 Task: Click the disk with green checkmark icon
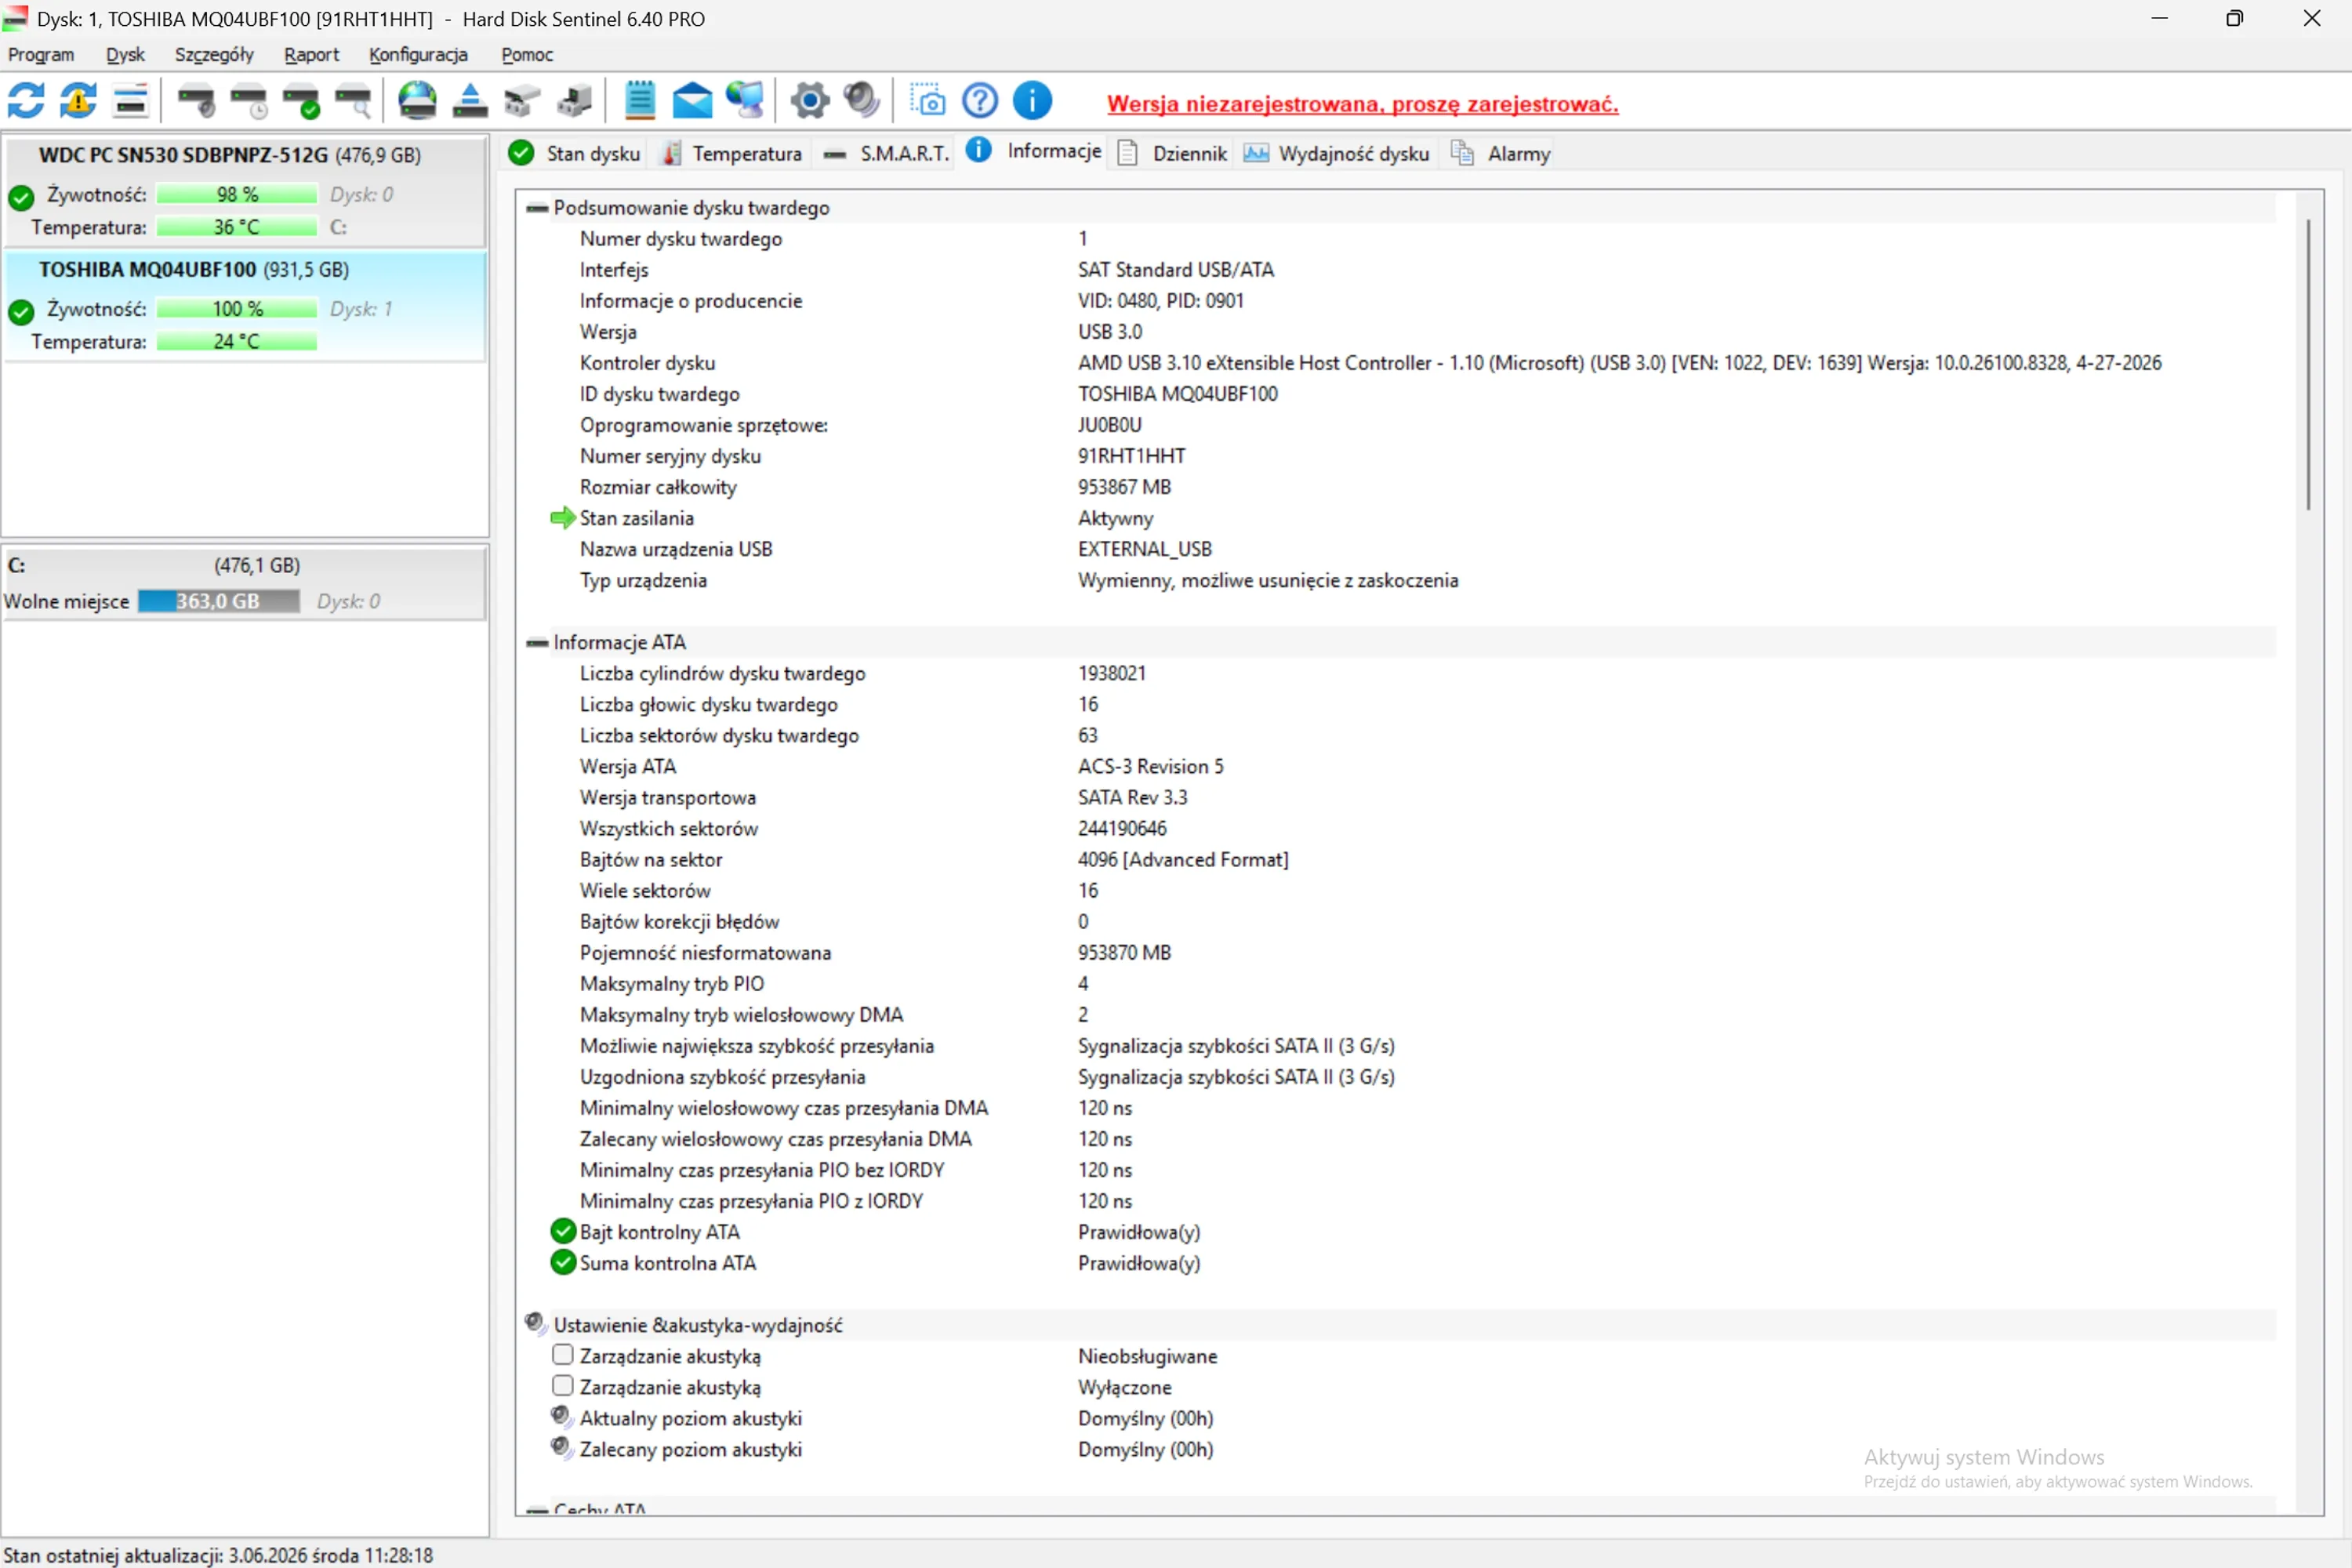click(x=301, y=101)
